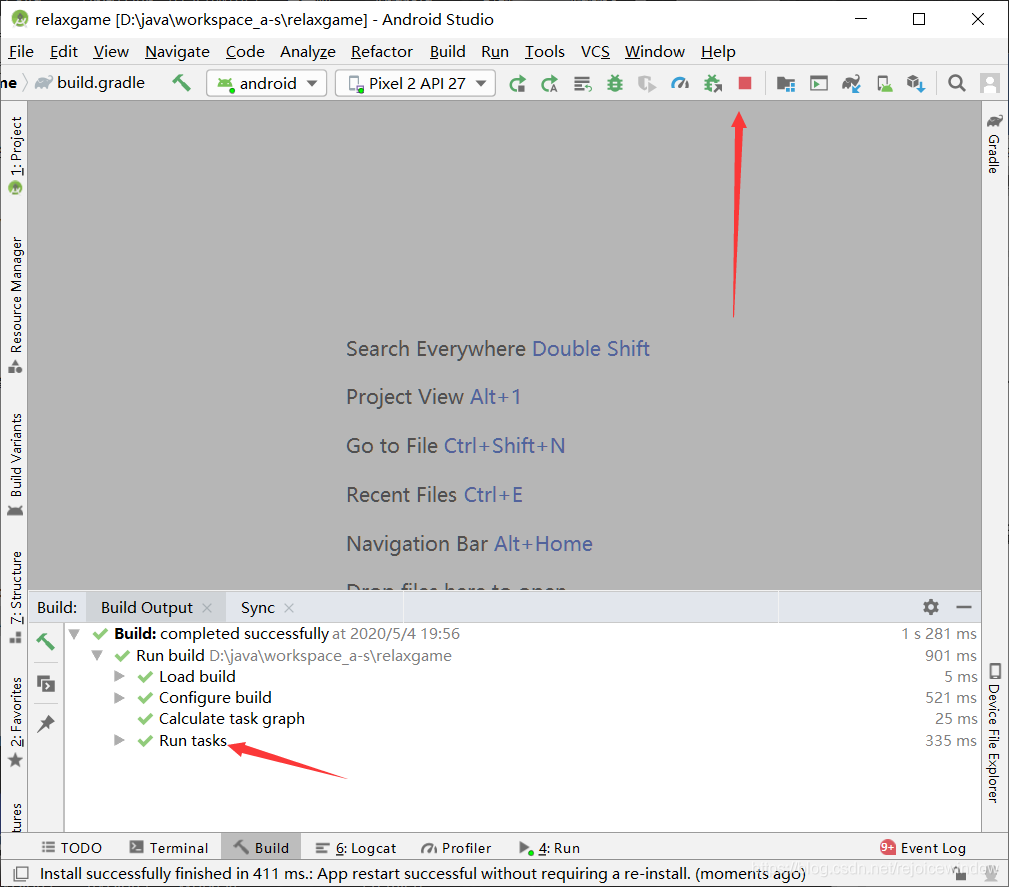The width and height of the screenshot is (1009, 887).
Task: Open the View menu
Action: [111, 51]
